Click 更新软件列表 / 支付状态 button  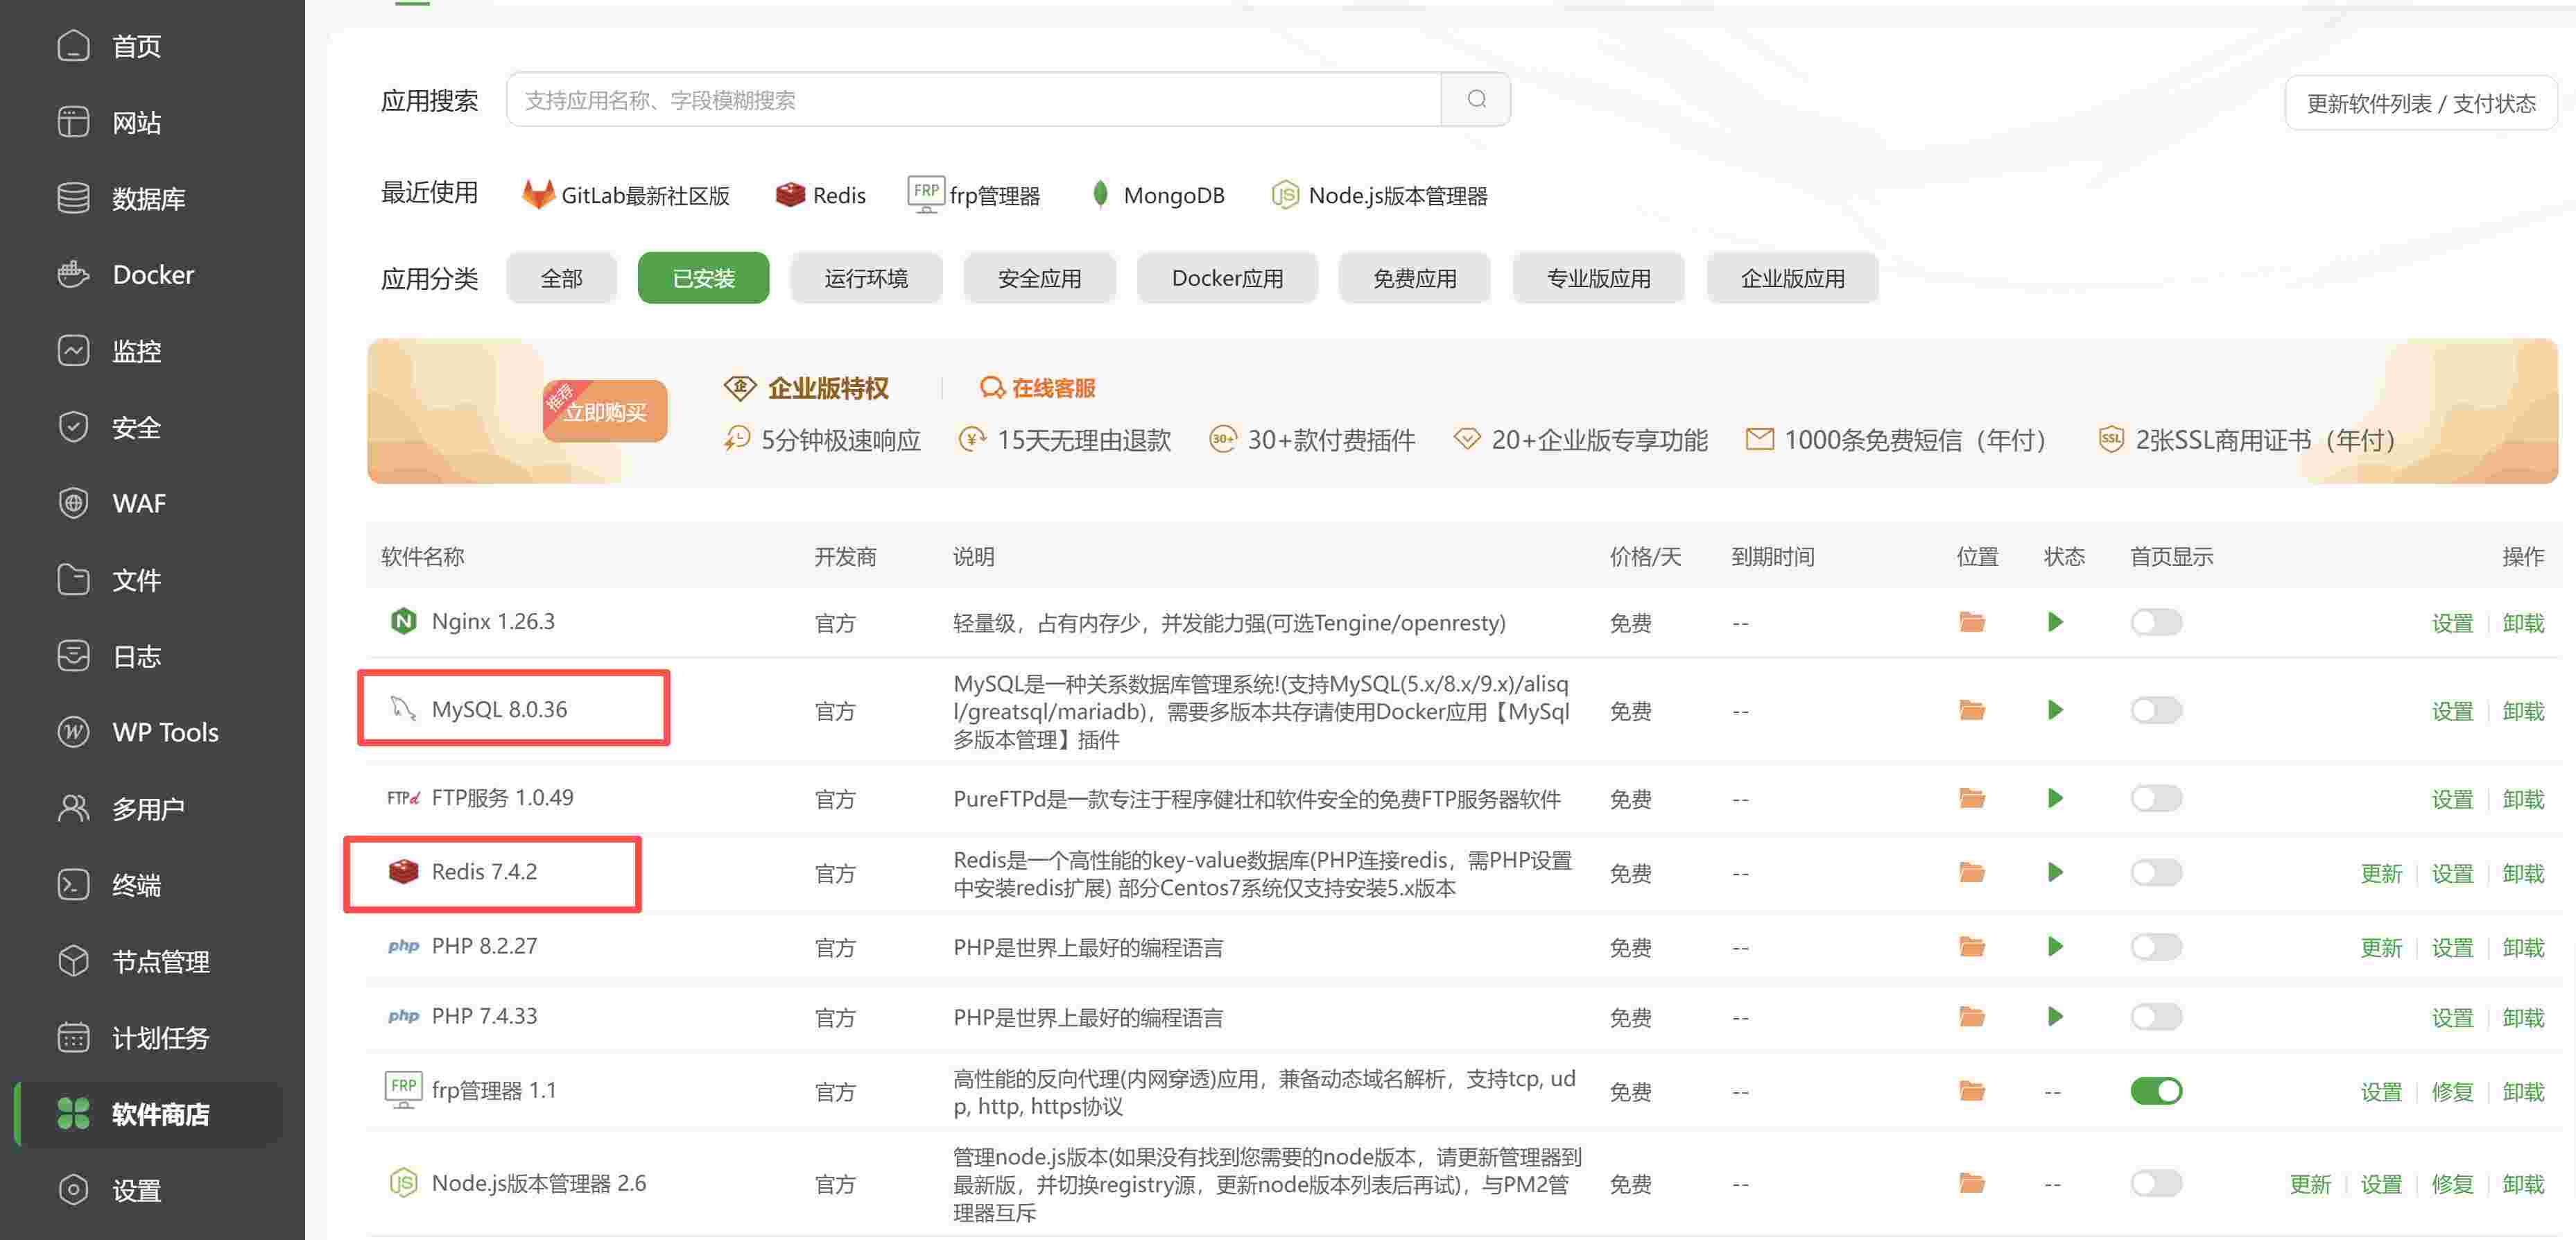pos(2420,103)
